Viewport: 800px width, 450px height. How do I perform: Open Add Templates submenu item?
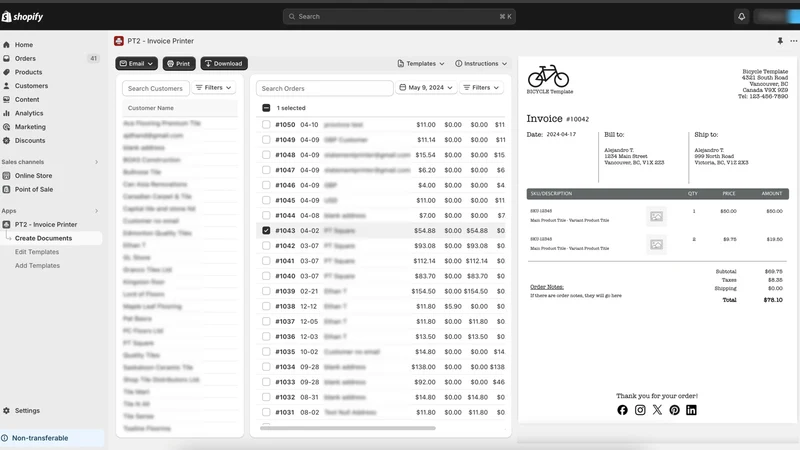37,266
